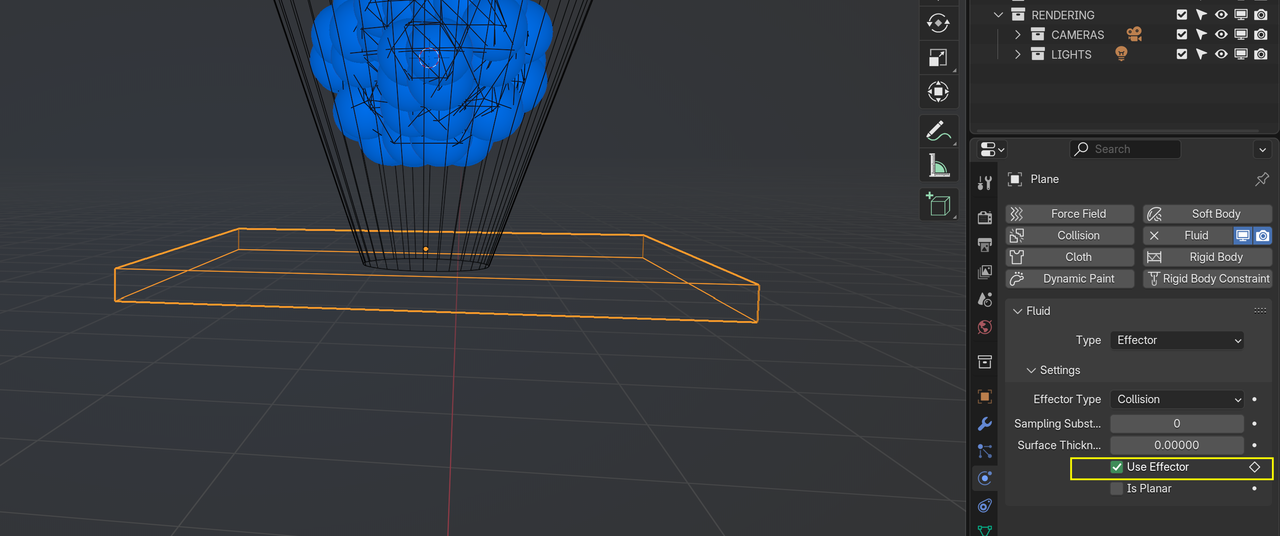
Task: Open the Object properties tab
Action: pos(985,397)
